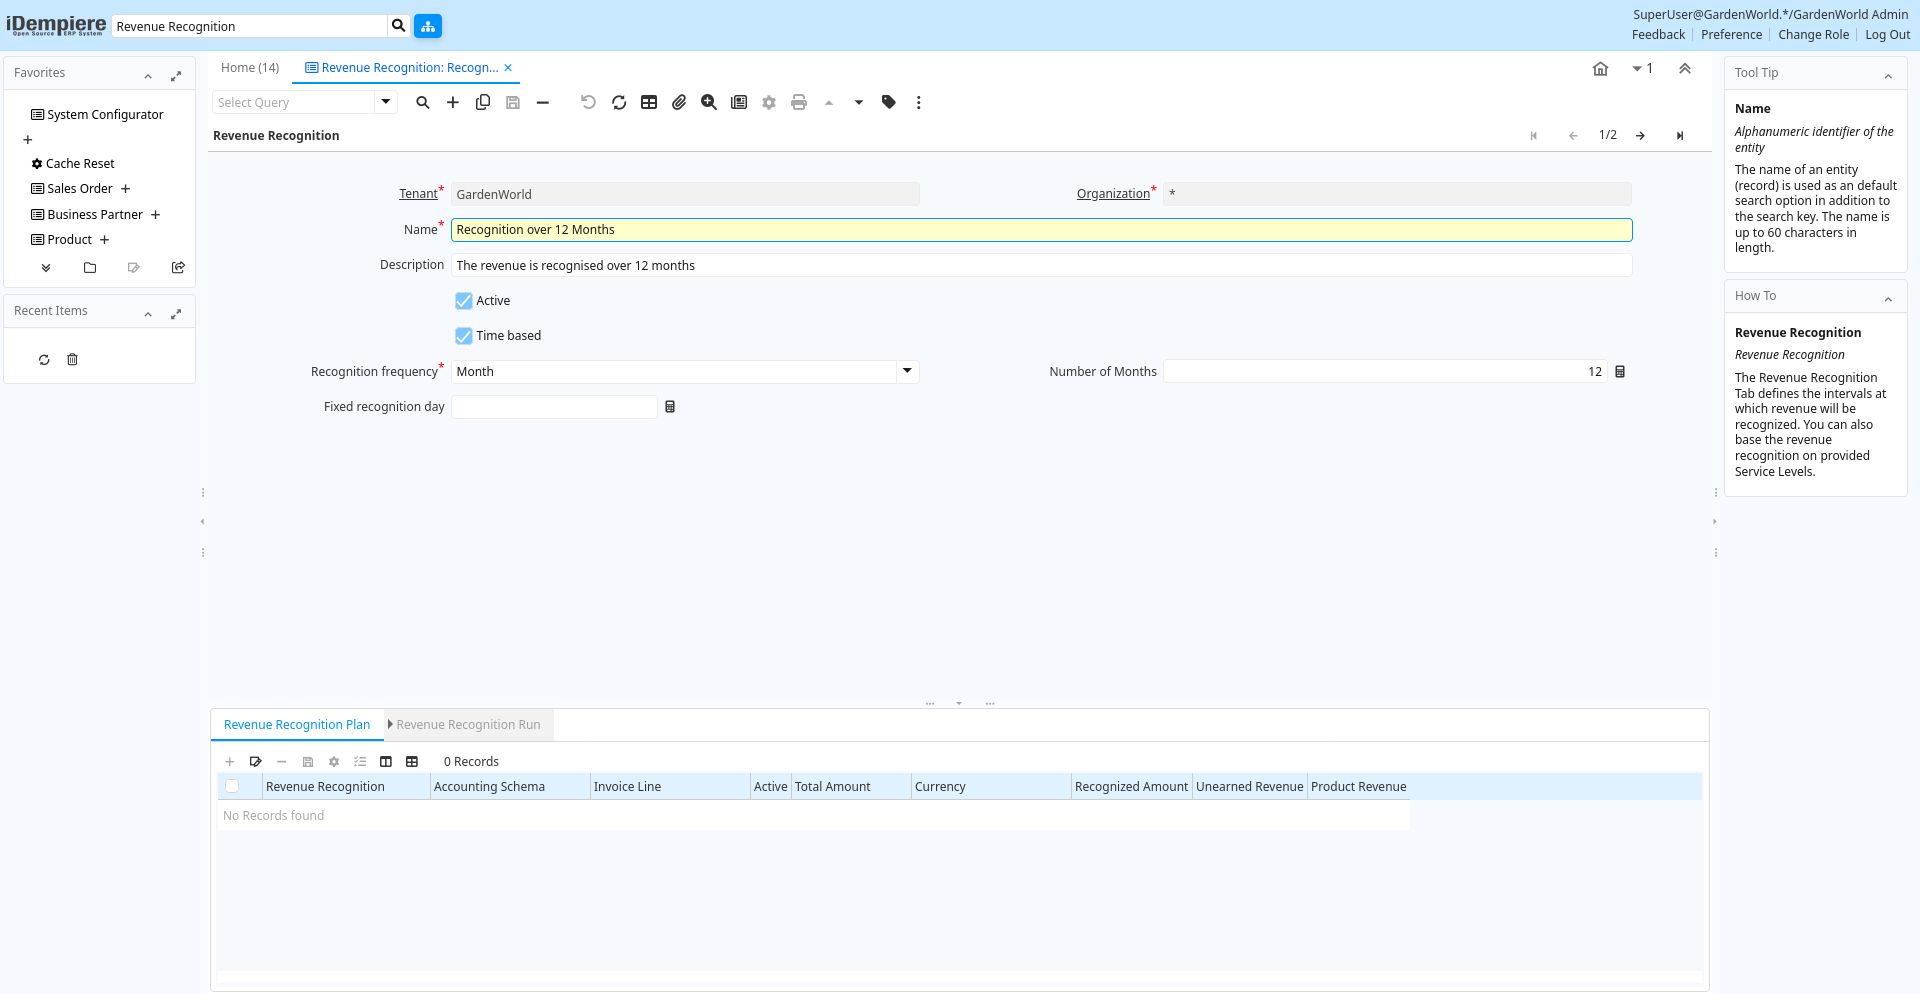Click the Refresh toolbar icon
The height and width of the screenshot is (994, 1920).
[x=619, y=102]
